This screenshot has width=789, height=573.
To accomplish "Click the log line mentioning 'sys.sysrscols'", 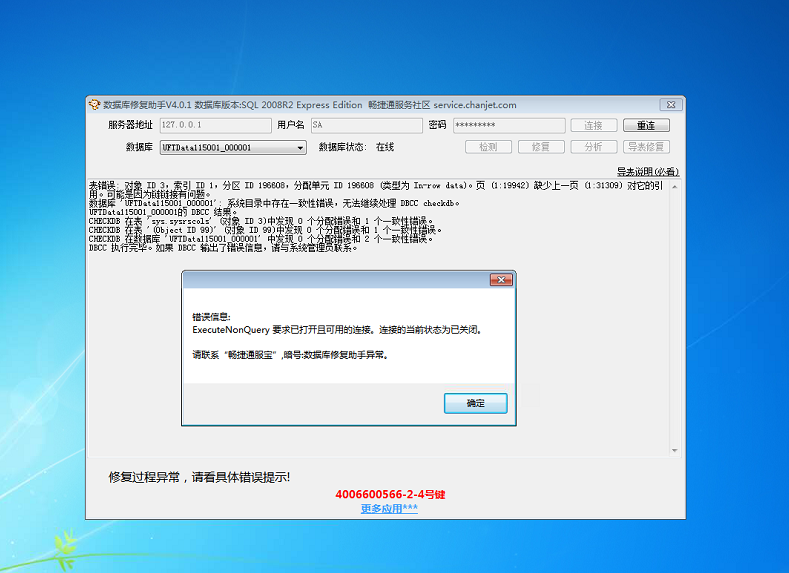I will click(261, 221).
